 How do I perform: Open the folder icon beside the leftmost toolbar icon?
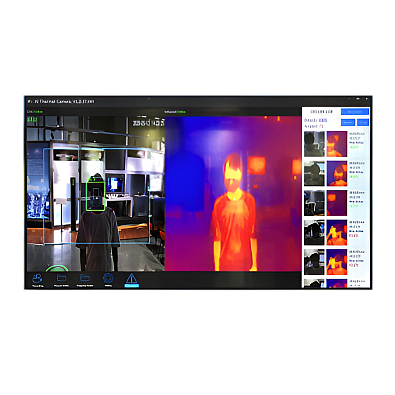(61, 278)
